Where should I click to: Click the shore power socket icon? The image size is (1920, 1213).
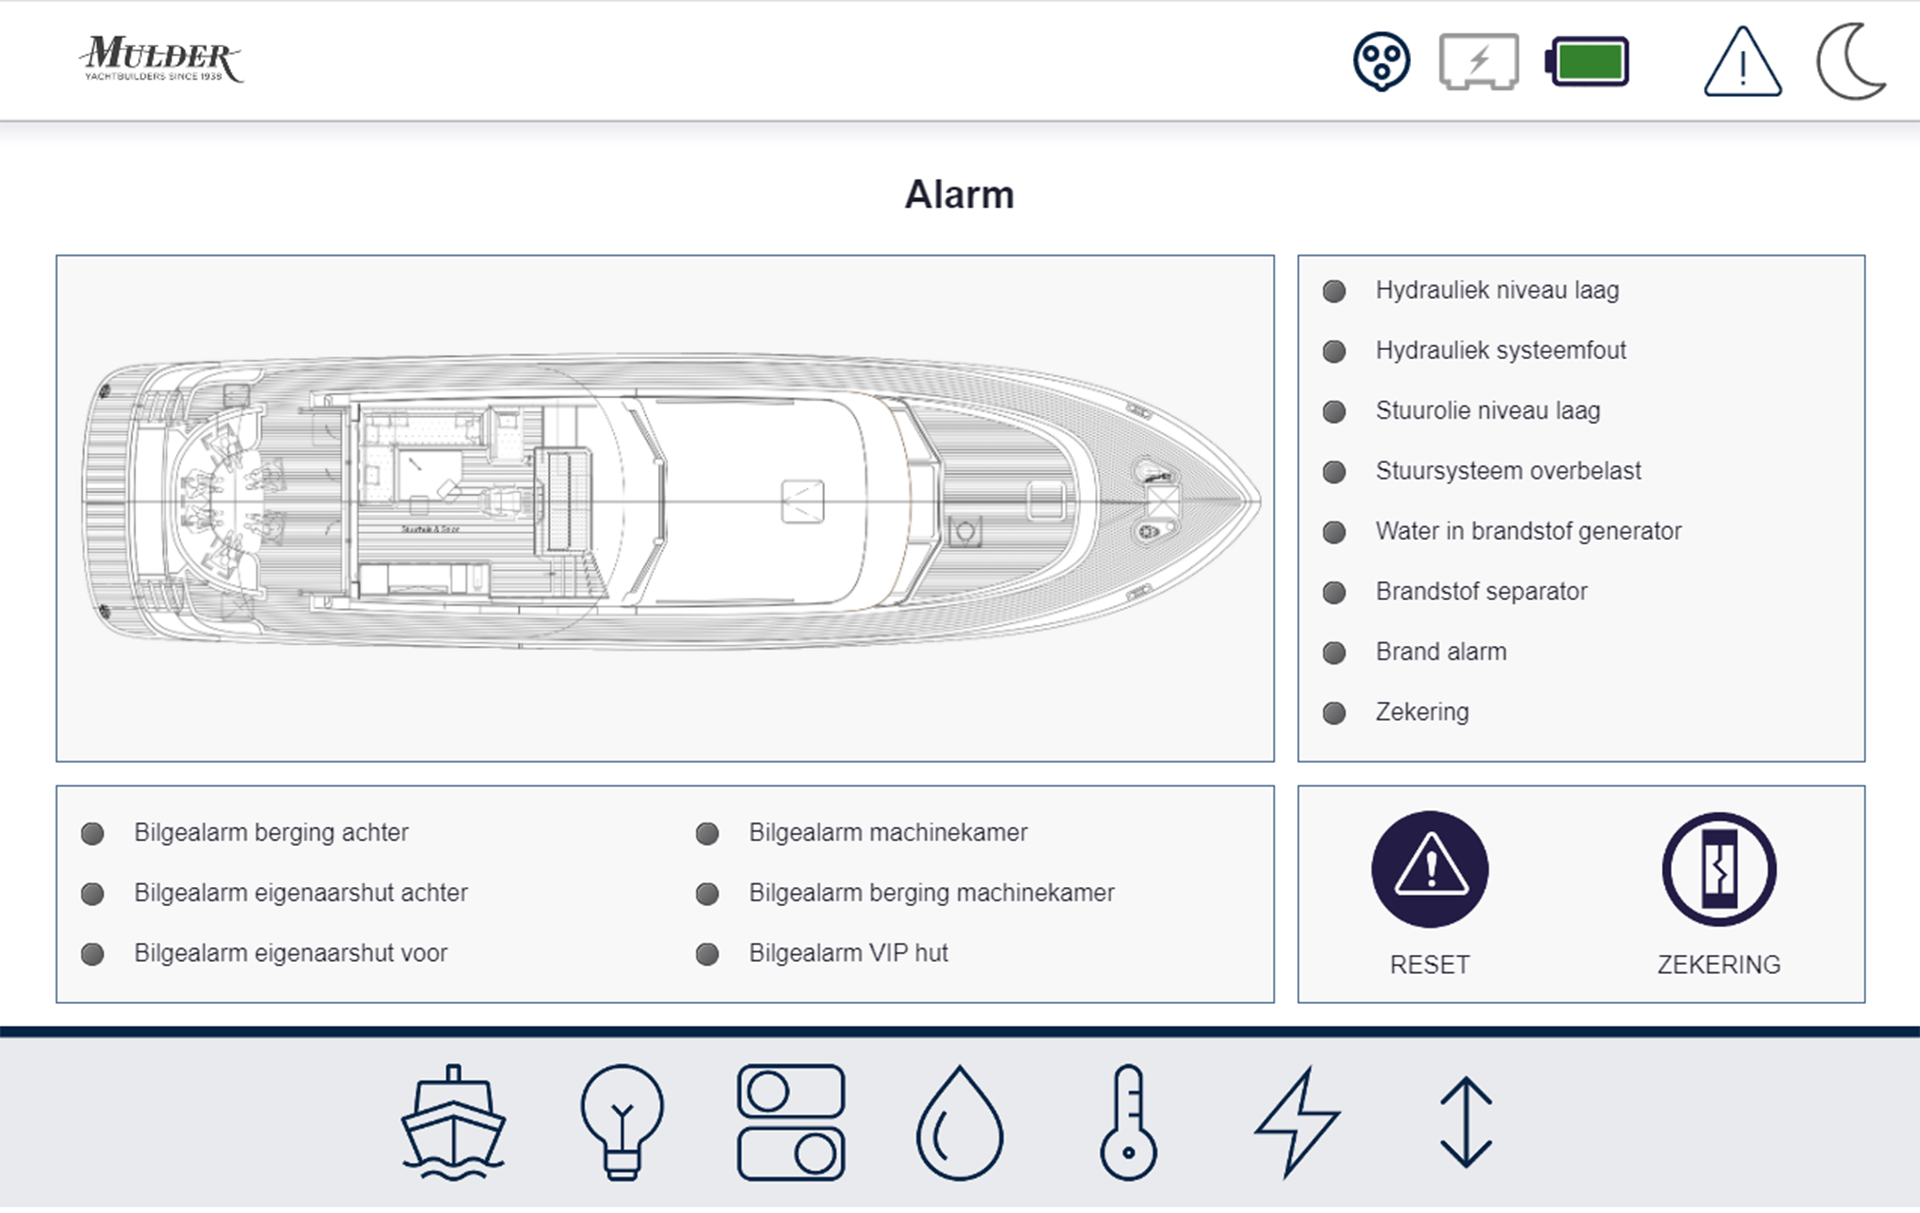pos(1381,62)
